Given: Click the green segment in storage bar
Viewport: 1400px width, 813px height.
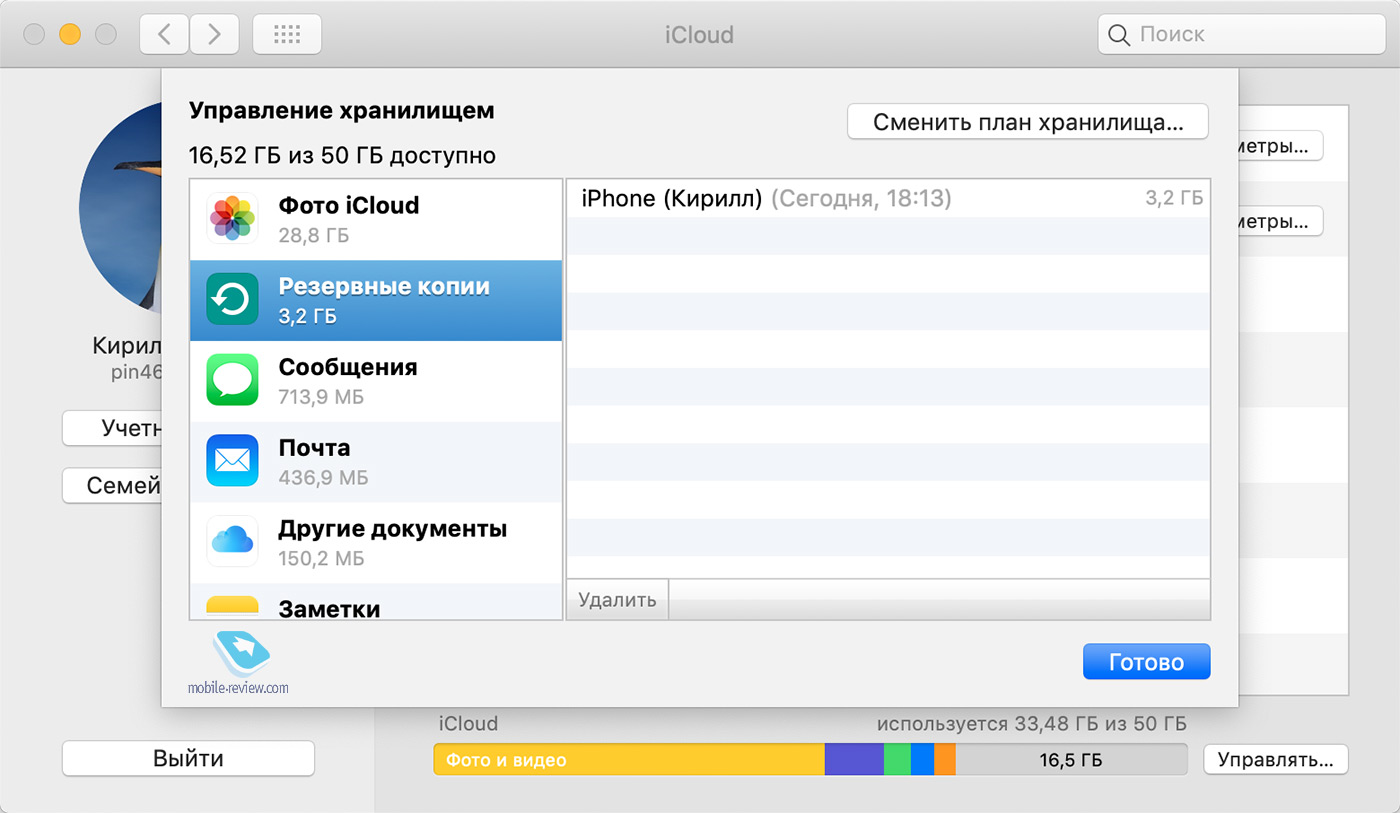Looking at the screenshot, I should pyautogui.click(x=897, y=760).
